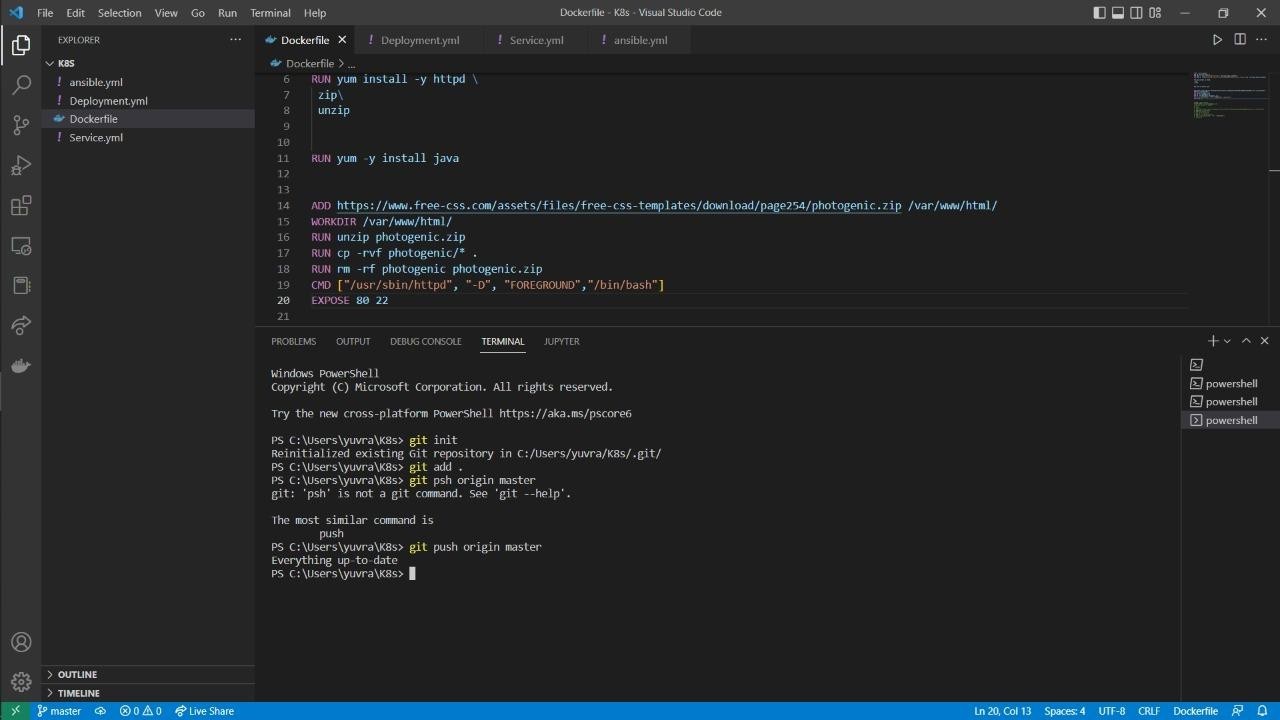Image resolution: width=1280 pixels, height=720 pixels.
Task: Switch to Service.yml editor tab
Action: pos(536,40)
